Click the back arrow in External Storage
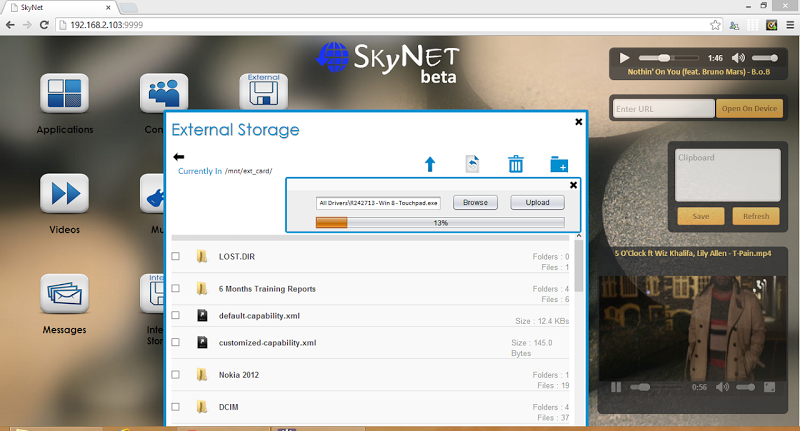800x431 pixels. 179,157
